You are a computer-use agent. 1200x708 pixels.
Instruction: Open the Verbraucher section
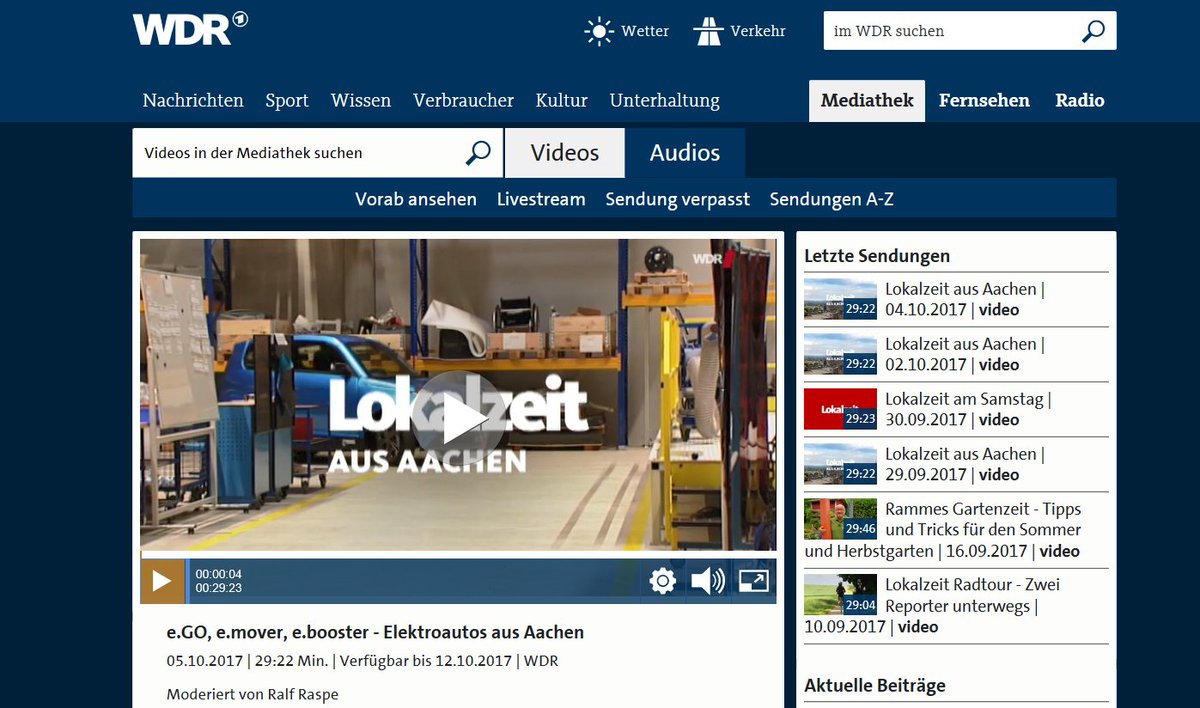pyautogui.click(x=464, y=100)
